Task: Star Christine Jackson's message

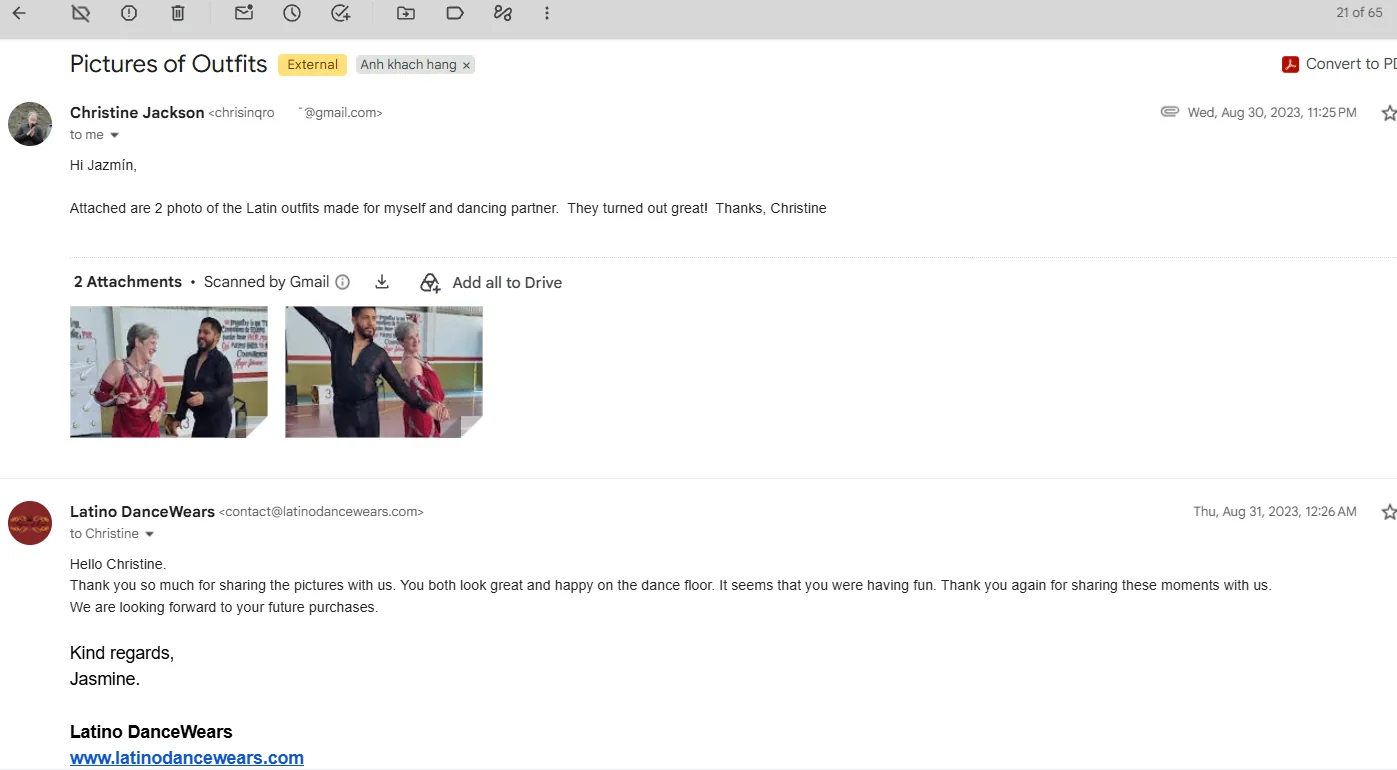Action: [x=1389, y=113]
